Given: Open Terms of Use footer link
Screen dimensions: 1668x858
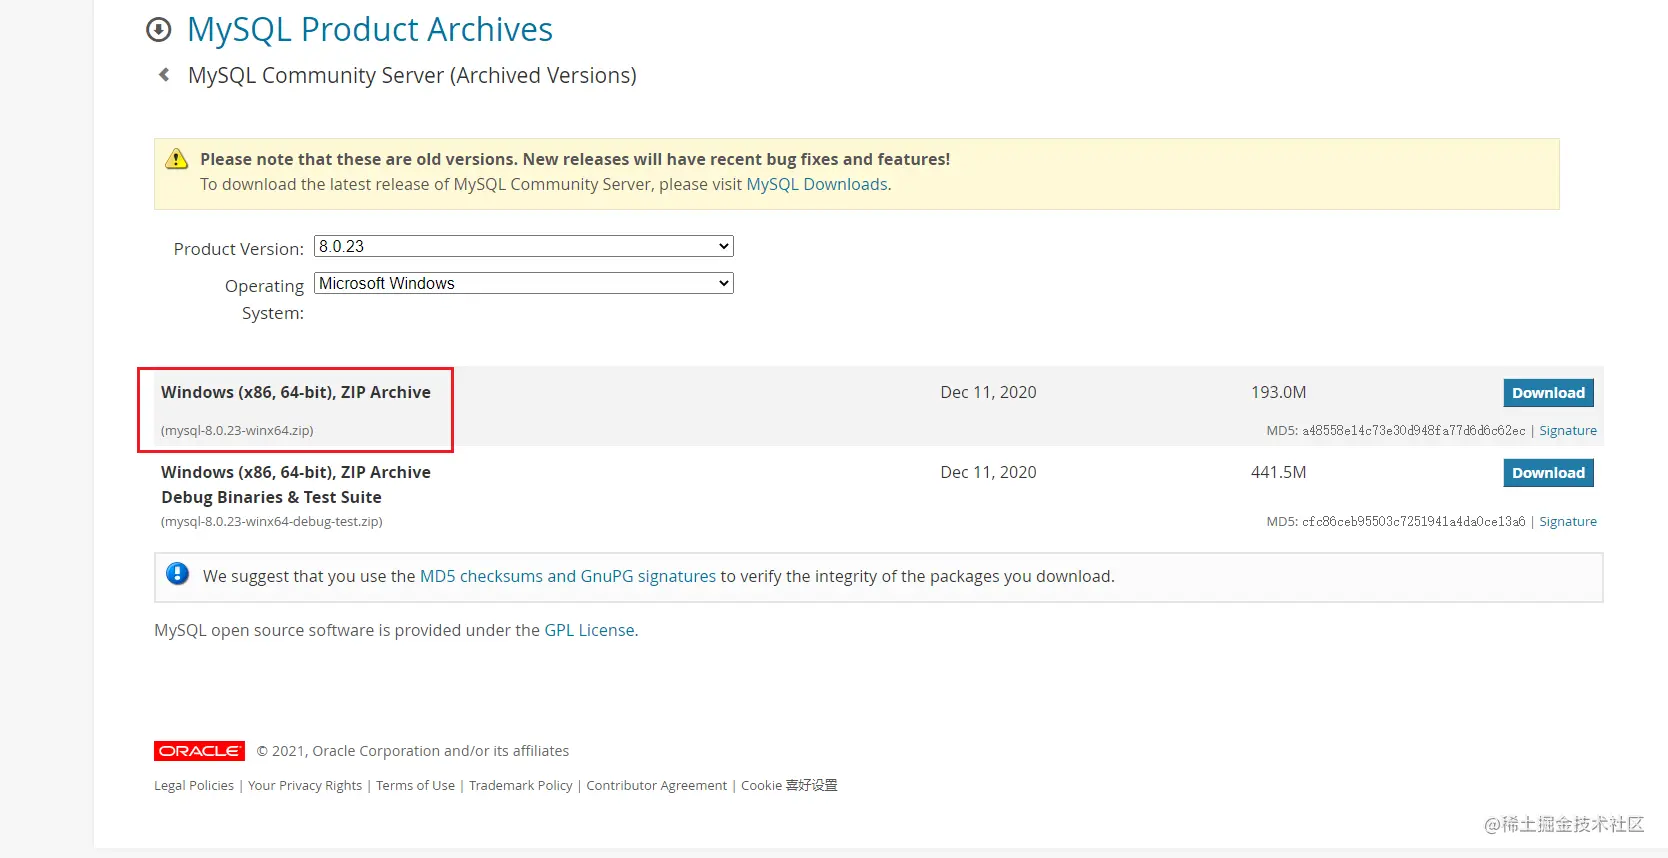Looking at the screenshot, I should [x=415, y=786].
